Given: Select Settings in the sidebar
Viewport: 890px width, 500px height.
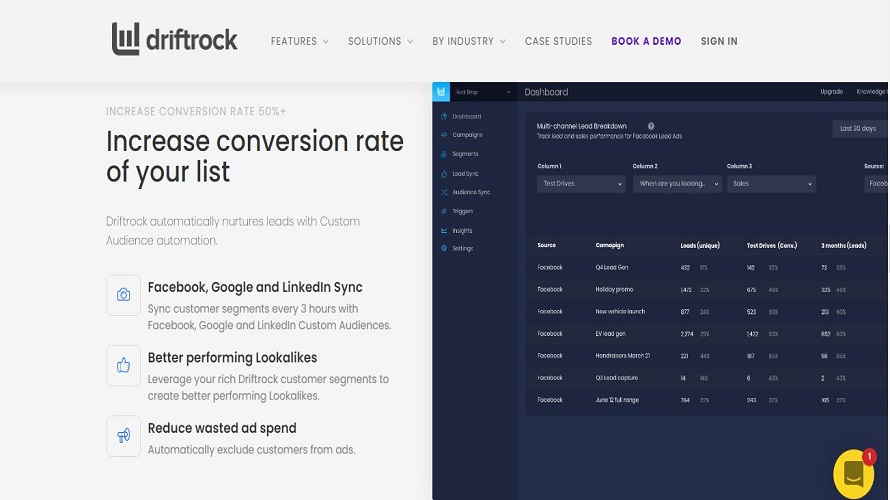Looking at the screenshot, I should (x=463, y=248).
